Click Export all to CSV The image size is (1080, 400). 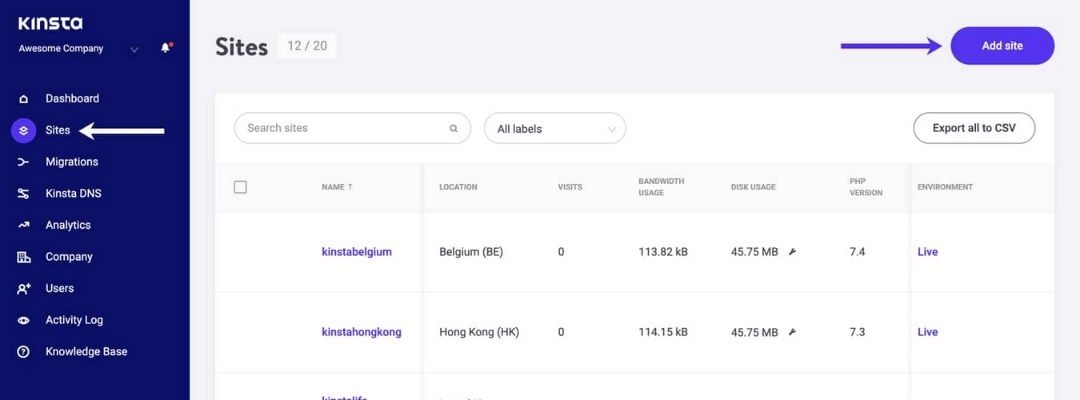coord(974,128)
